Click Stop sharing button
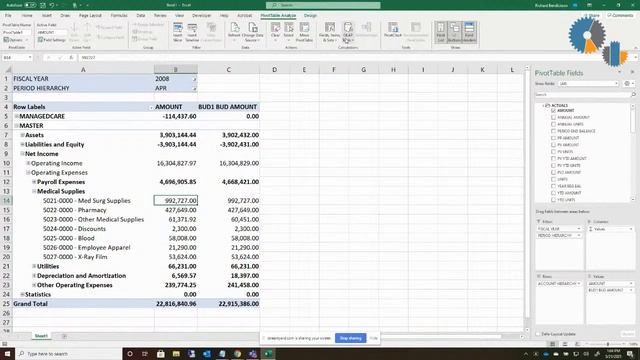 (x=351, y=338)
